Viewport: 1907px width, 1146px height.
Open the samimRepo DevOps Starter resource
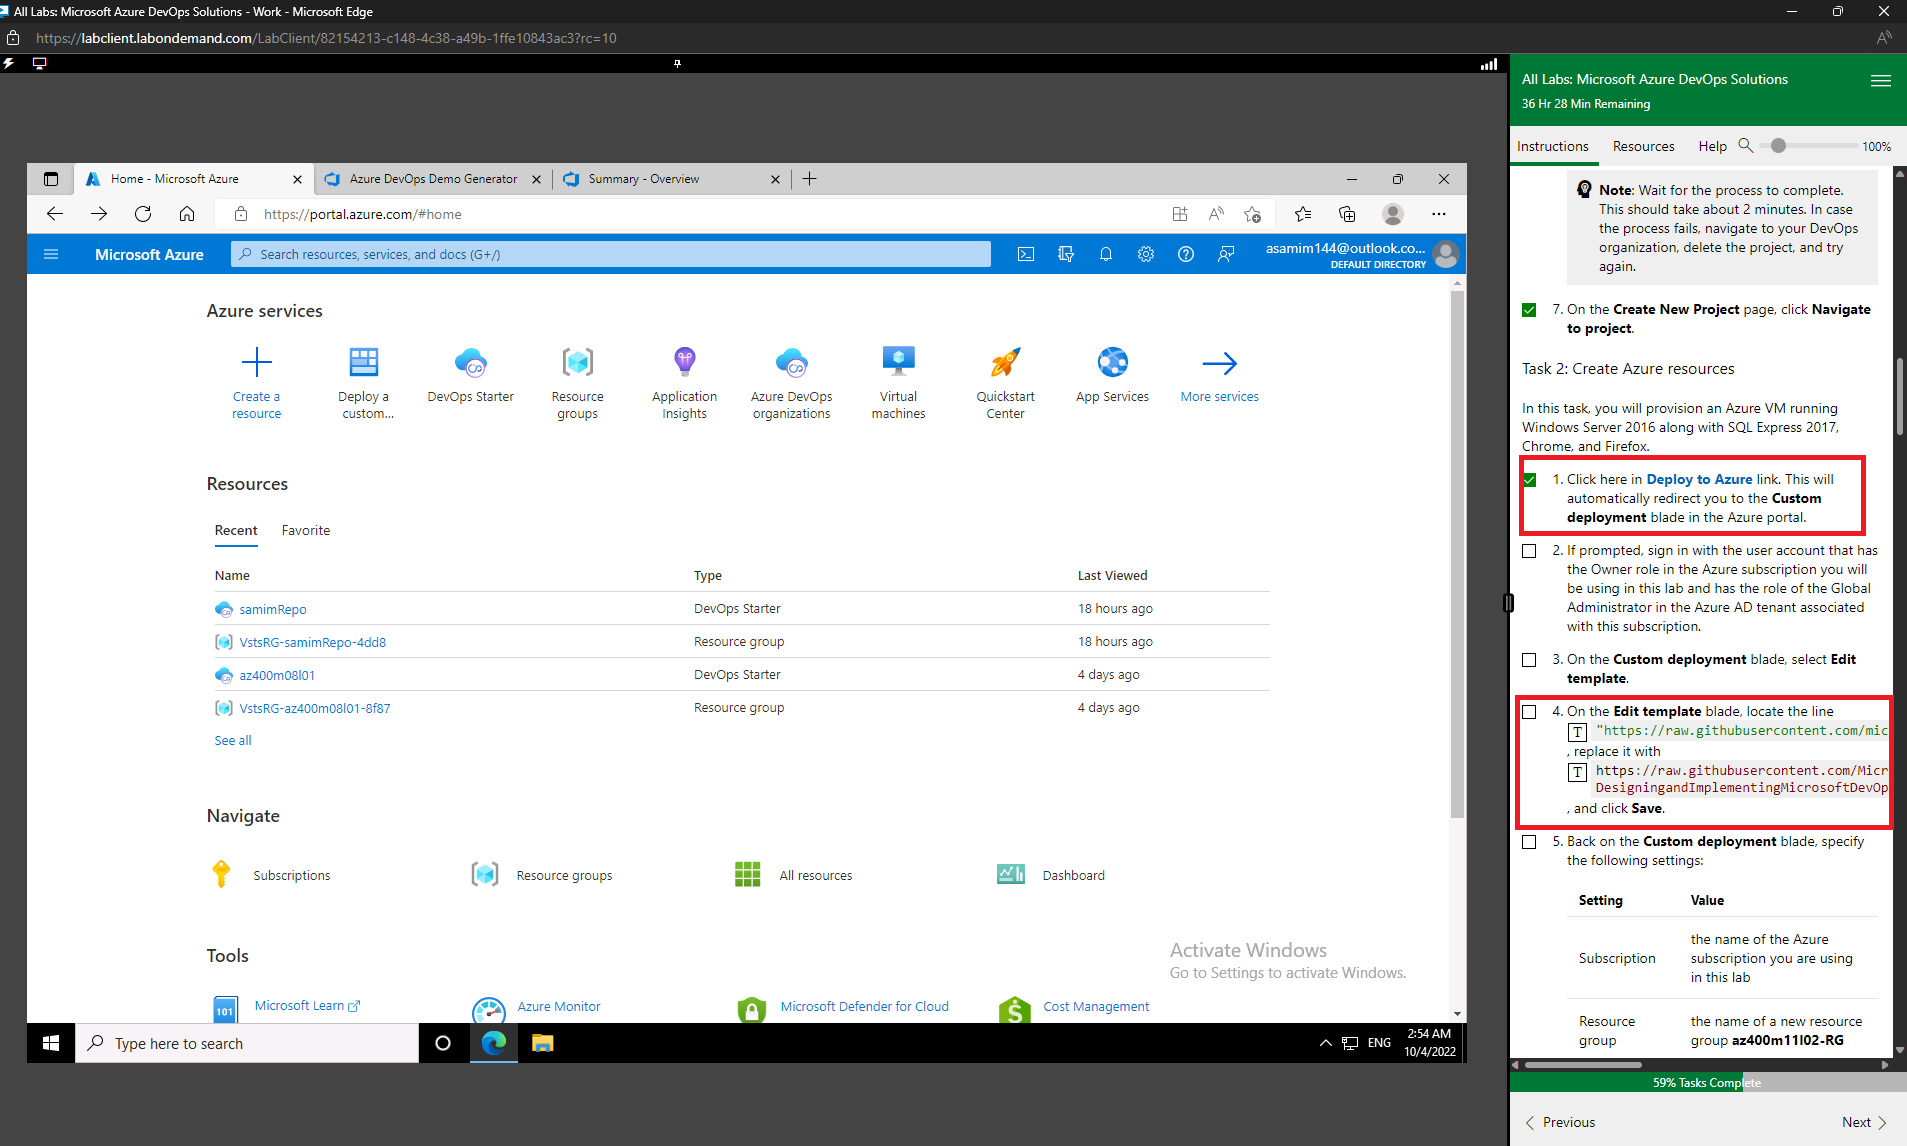[271, 608]
